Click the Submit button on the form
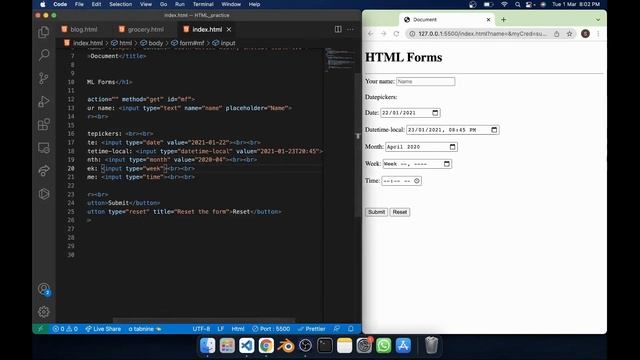 (376, 212)
